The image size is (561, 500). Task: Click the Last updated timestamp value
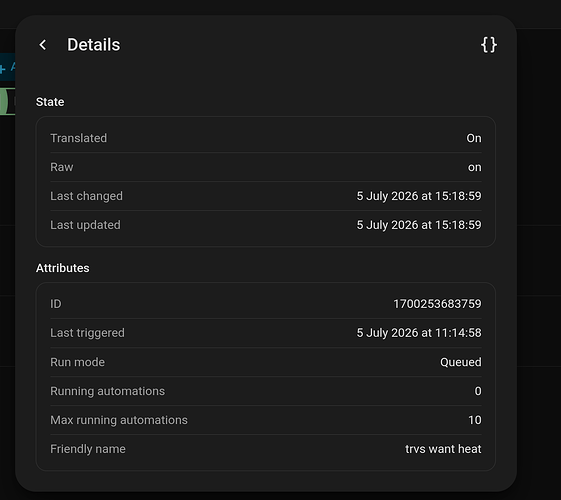(x=419, y=225)
